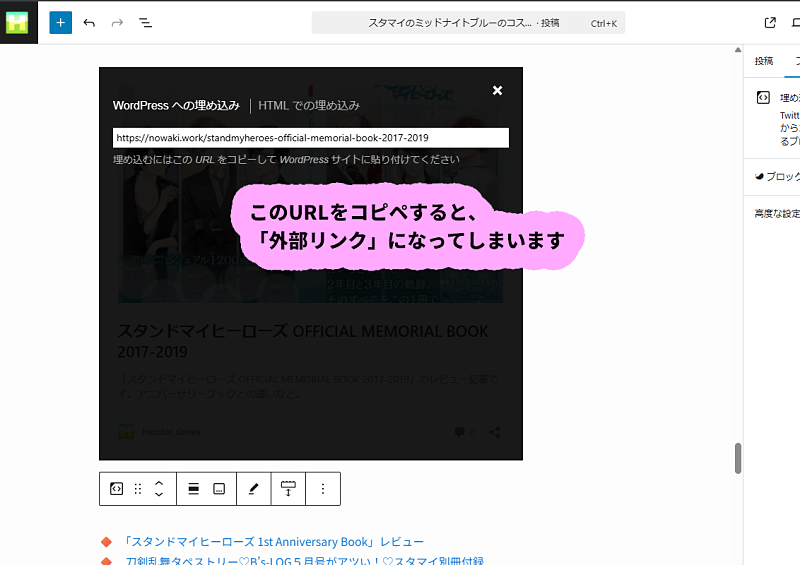
Task: Switch to the 投稿 sidebar tab
Action: click(764, 61)
